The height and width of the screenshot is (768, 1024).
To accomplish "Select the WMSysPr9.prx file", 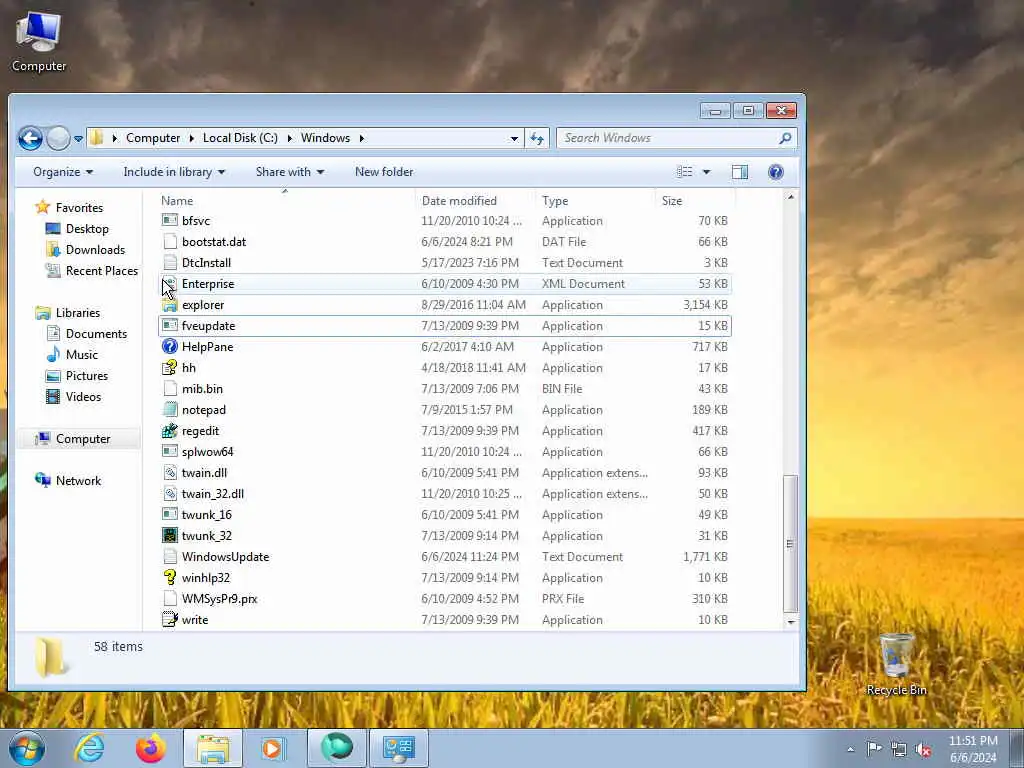I will click(219, 599).
